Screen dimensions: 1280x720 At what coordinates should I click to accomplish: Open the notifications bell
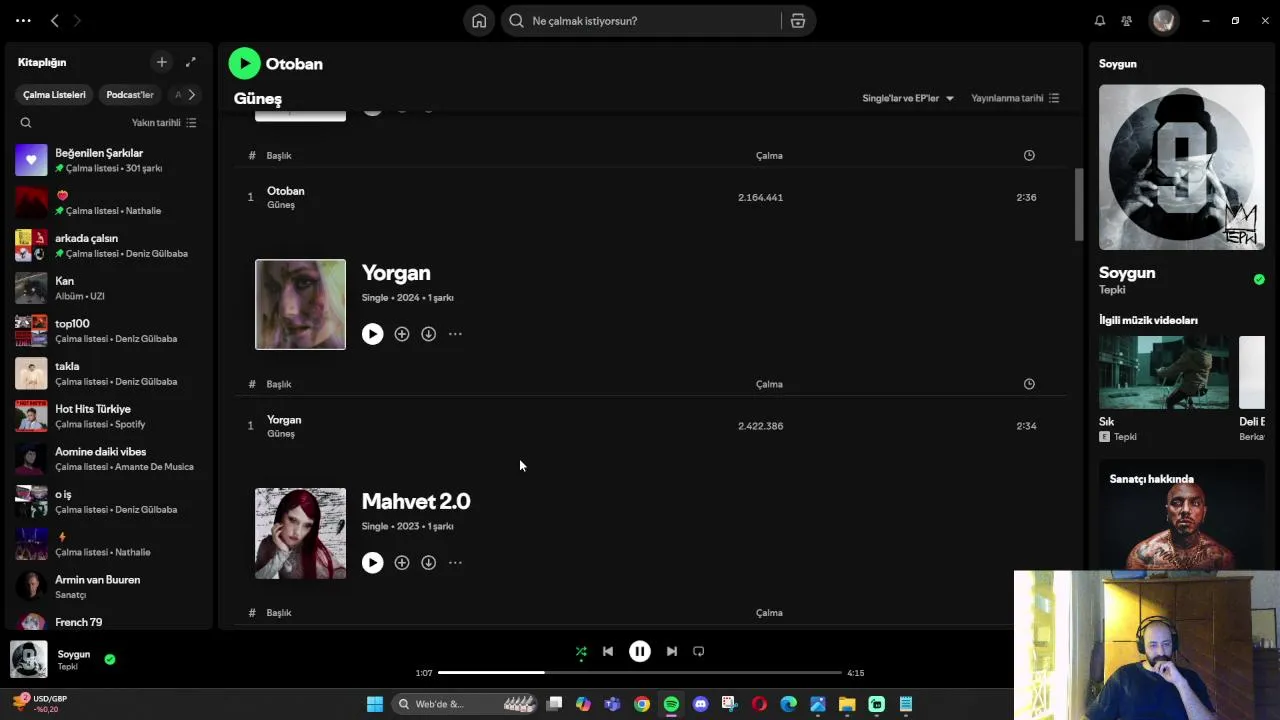[x=1100, y=21]
